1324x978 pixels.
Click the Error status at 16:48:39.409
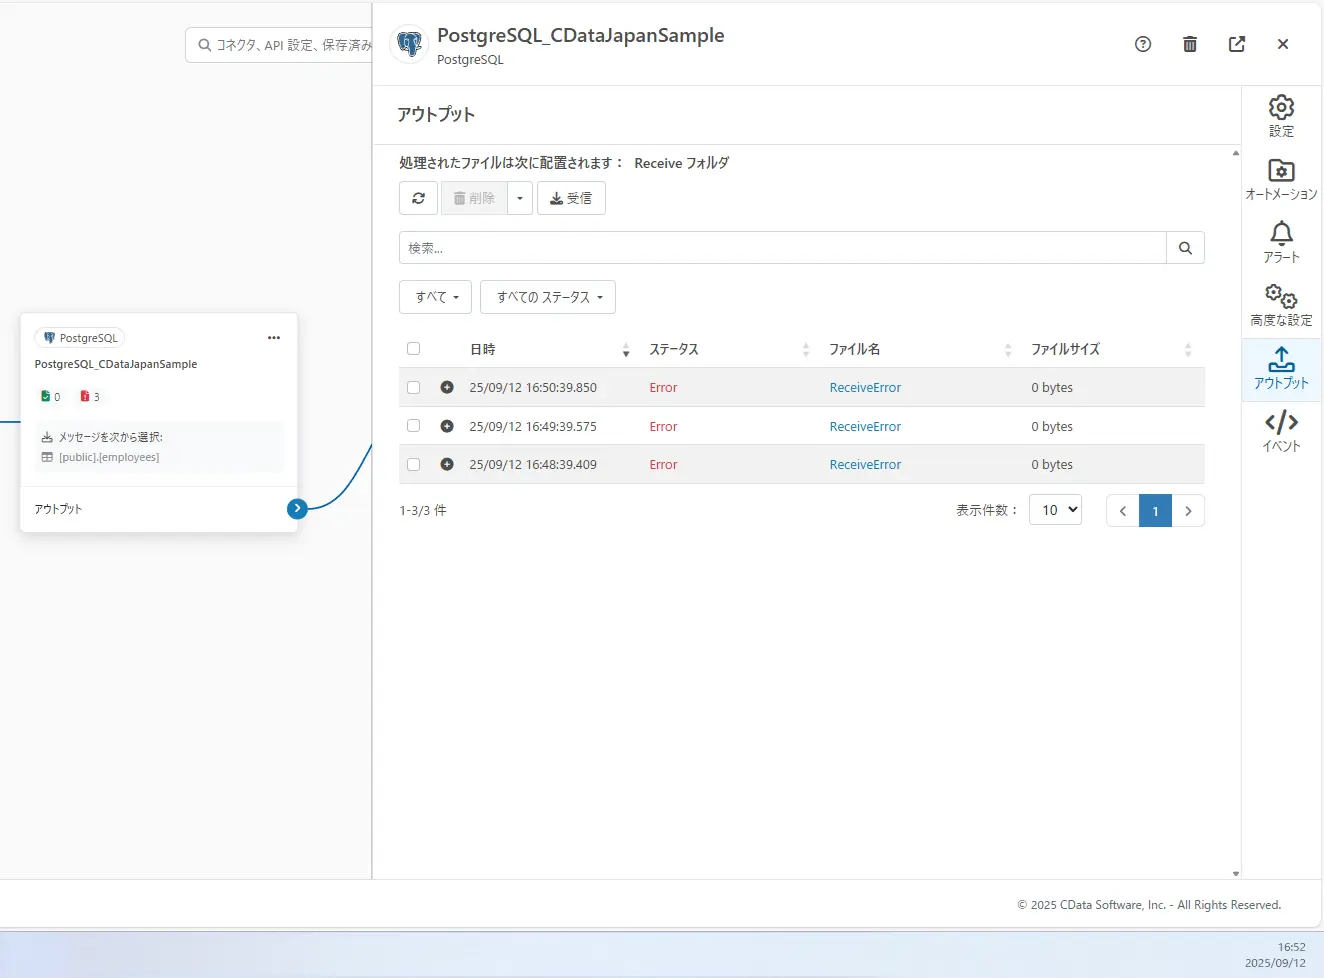pos(663,465)
